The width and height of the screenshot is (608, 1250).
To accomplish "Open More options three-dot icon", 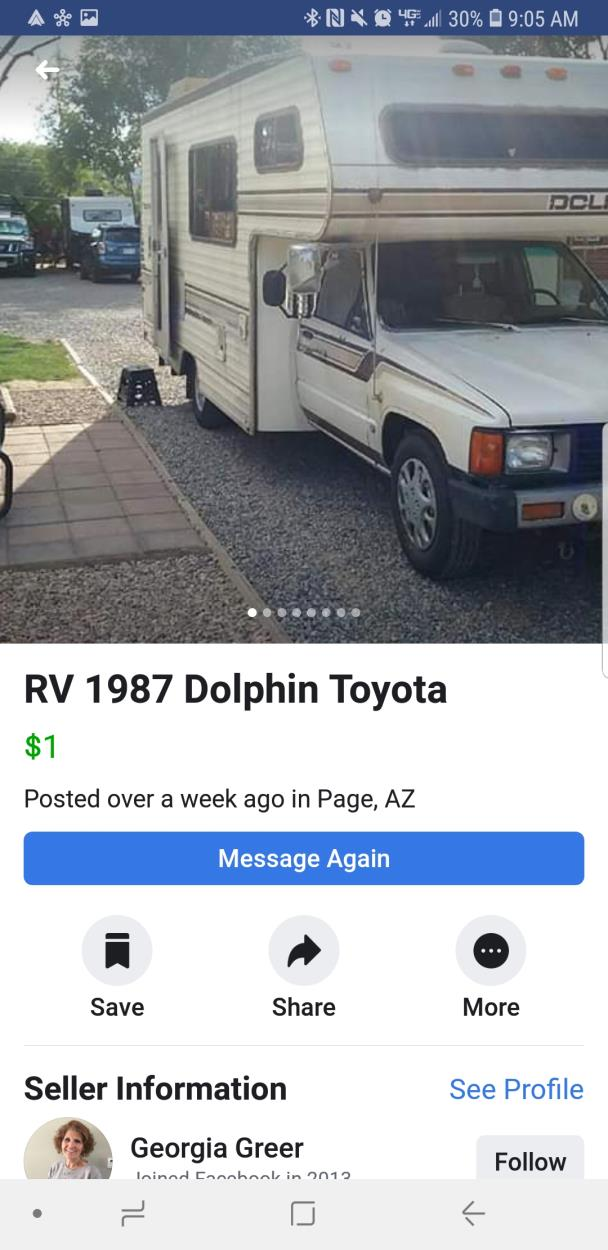I will coord(491,950).
